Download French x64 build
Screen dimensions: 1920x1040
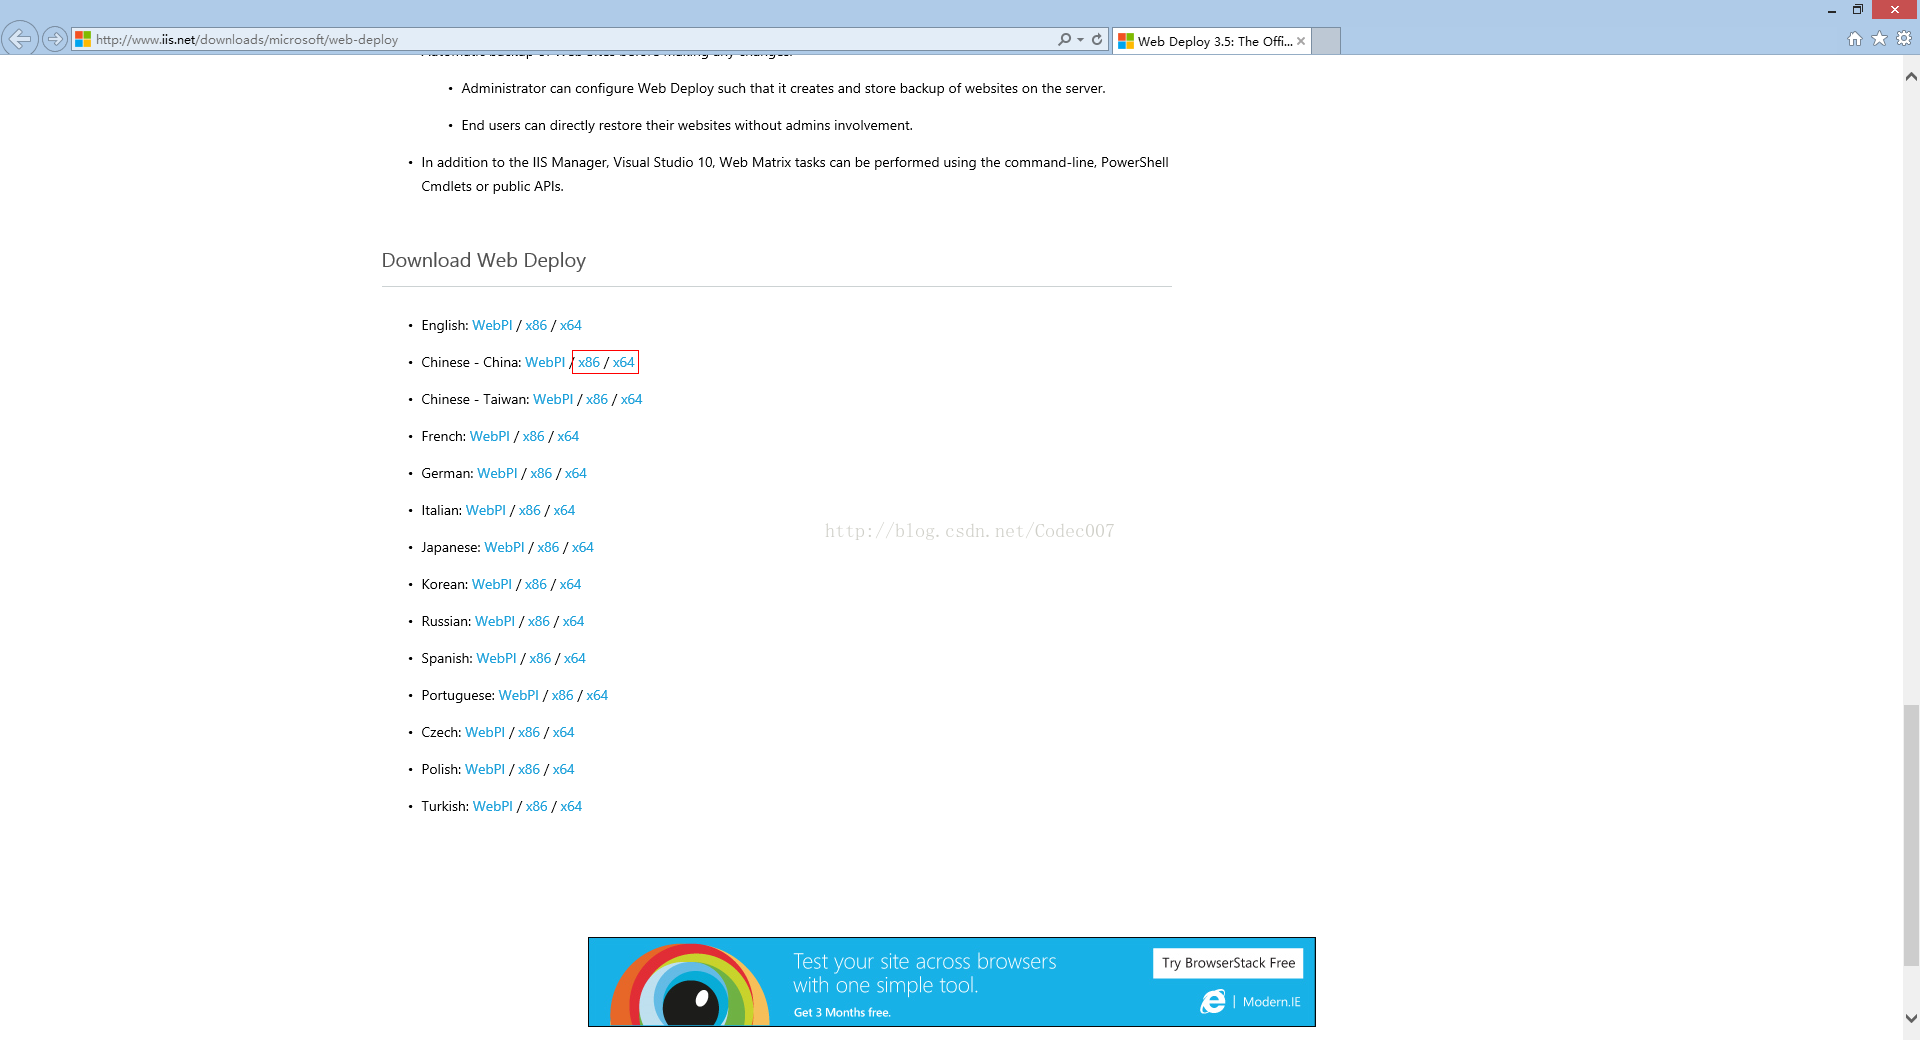568,436
